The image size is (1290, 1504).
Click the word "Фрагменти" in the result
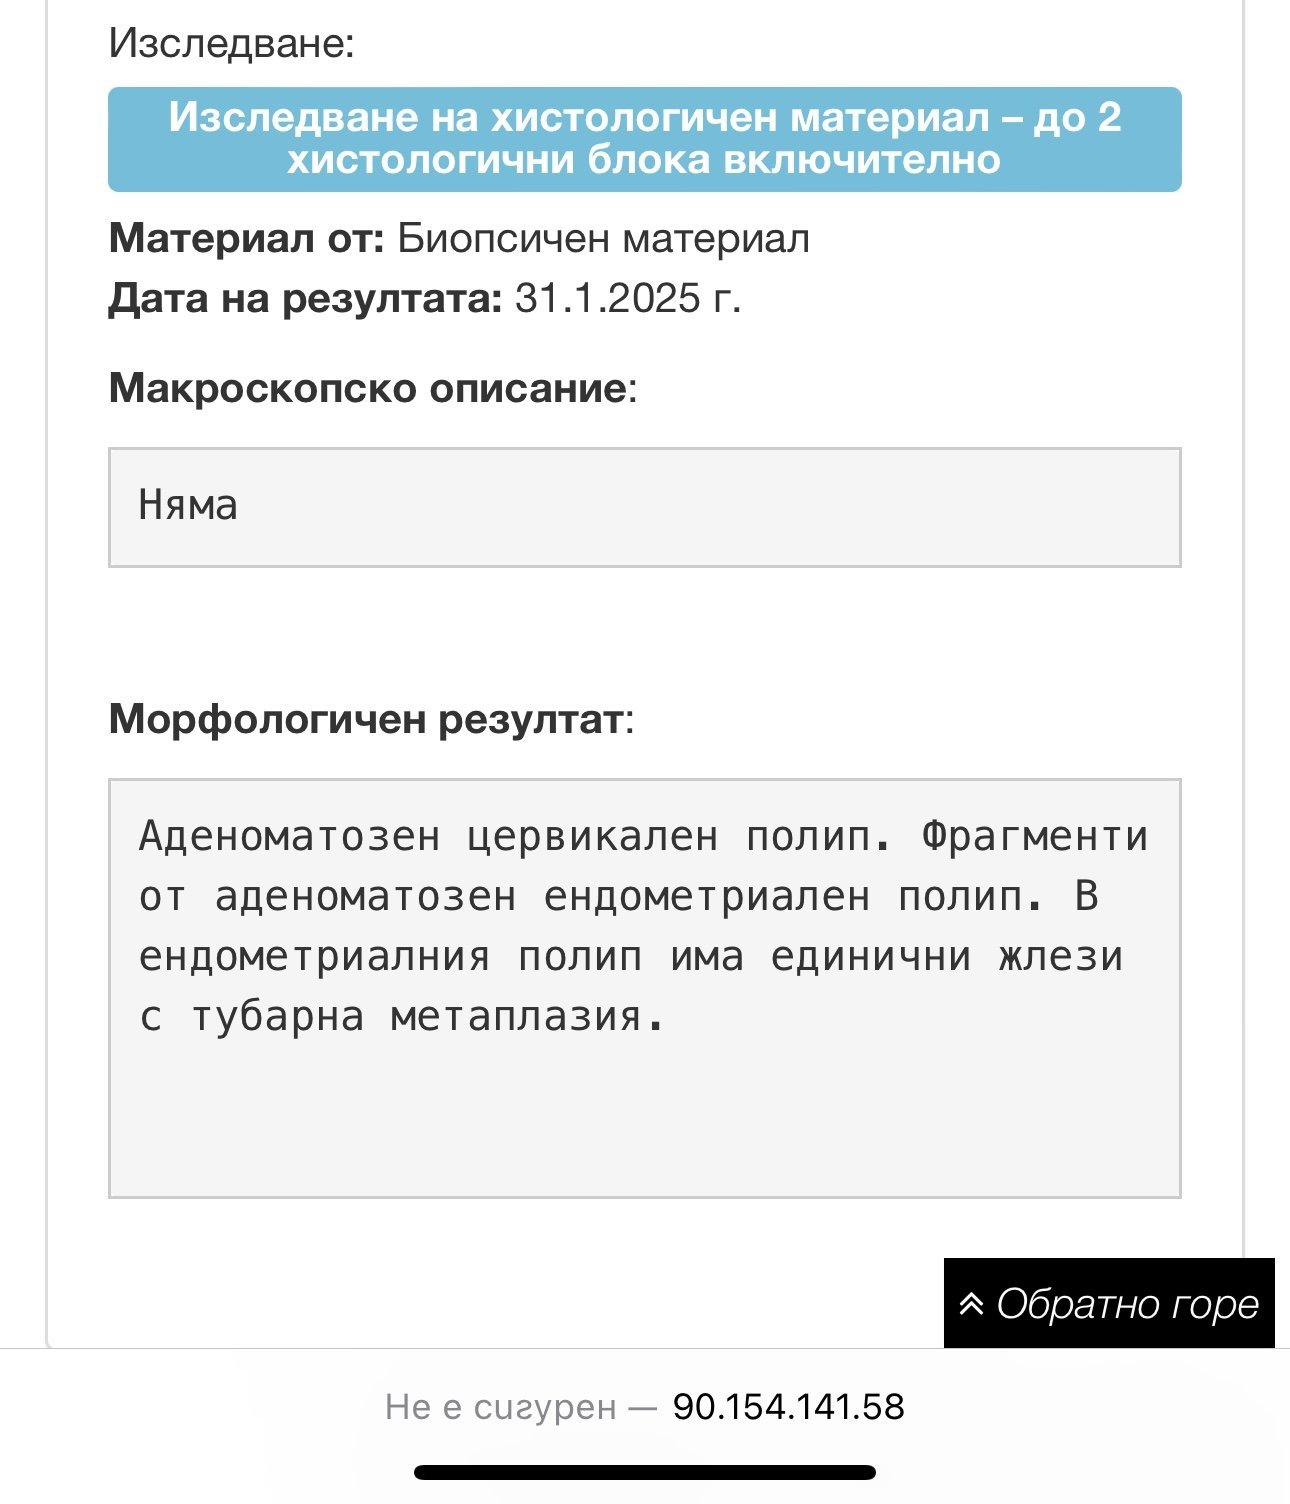[x=1034, y=836]
